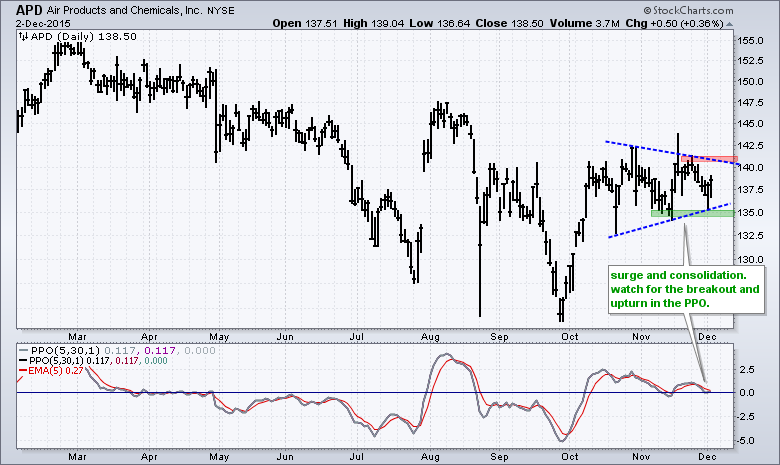Click the Close 138.50 value
The image size is (780, 465).
point(509,23)
